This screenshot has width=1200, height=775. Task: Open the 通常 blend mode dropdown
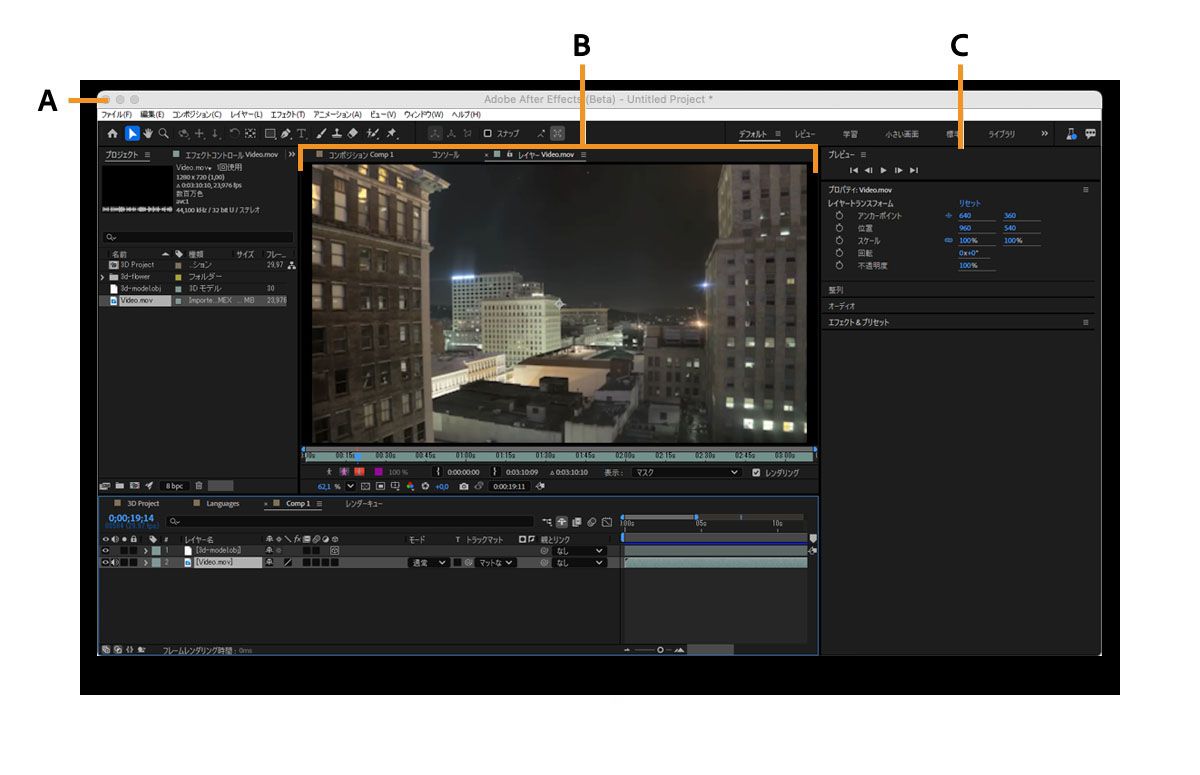pos(429,562)
